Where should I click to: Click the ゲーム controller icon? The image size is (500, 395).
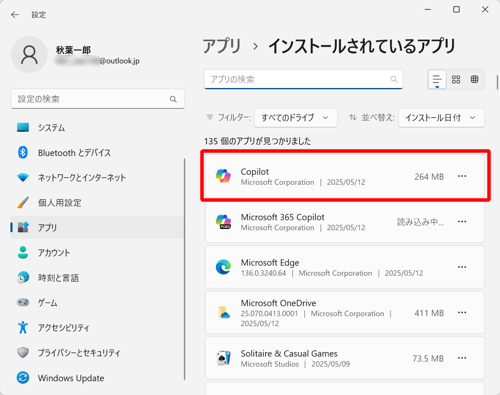tap(23, 302)
